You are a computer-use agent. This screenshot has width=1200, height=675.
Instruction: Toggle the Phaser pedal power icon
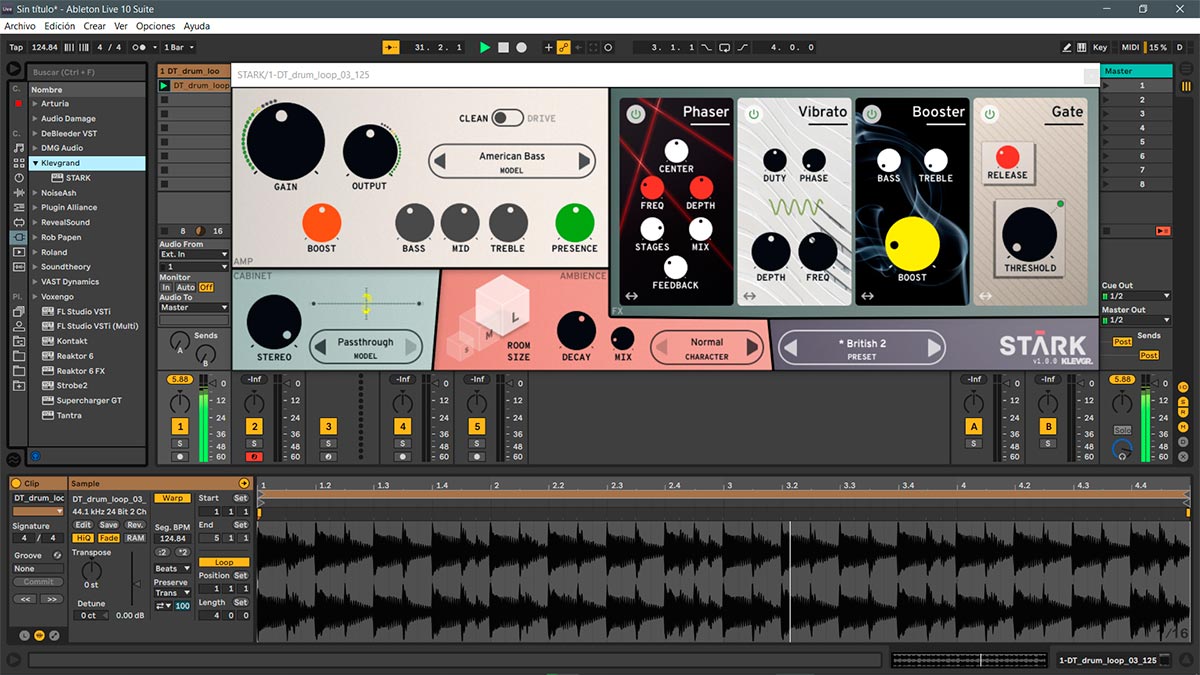635,114
